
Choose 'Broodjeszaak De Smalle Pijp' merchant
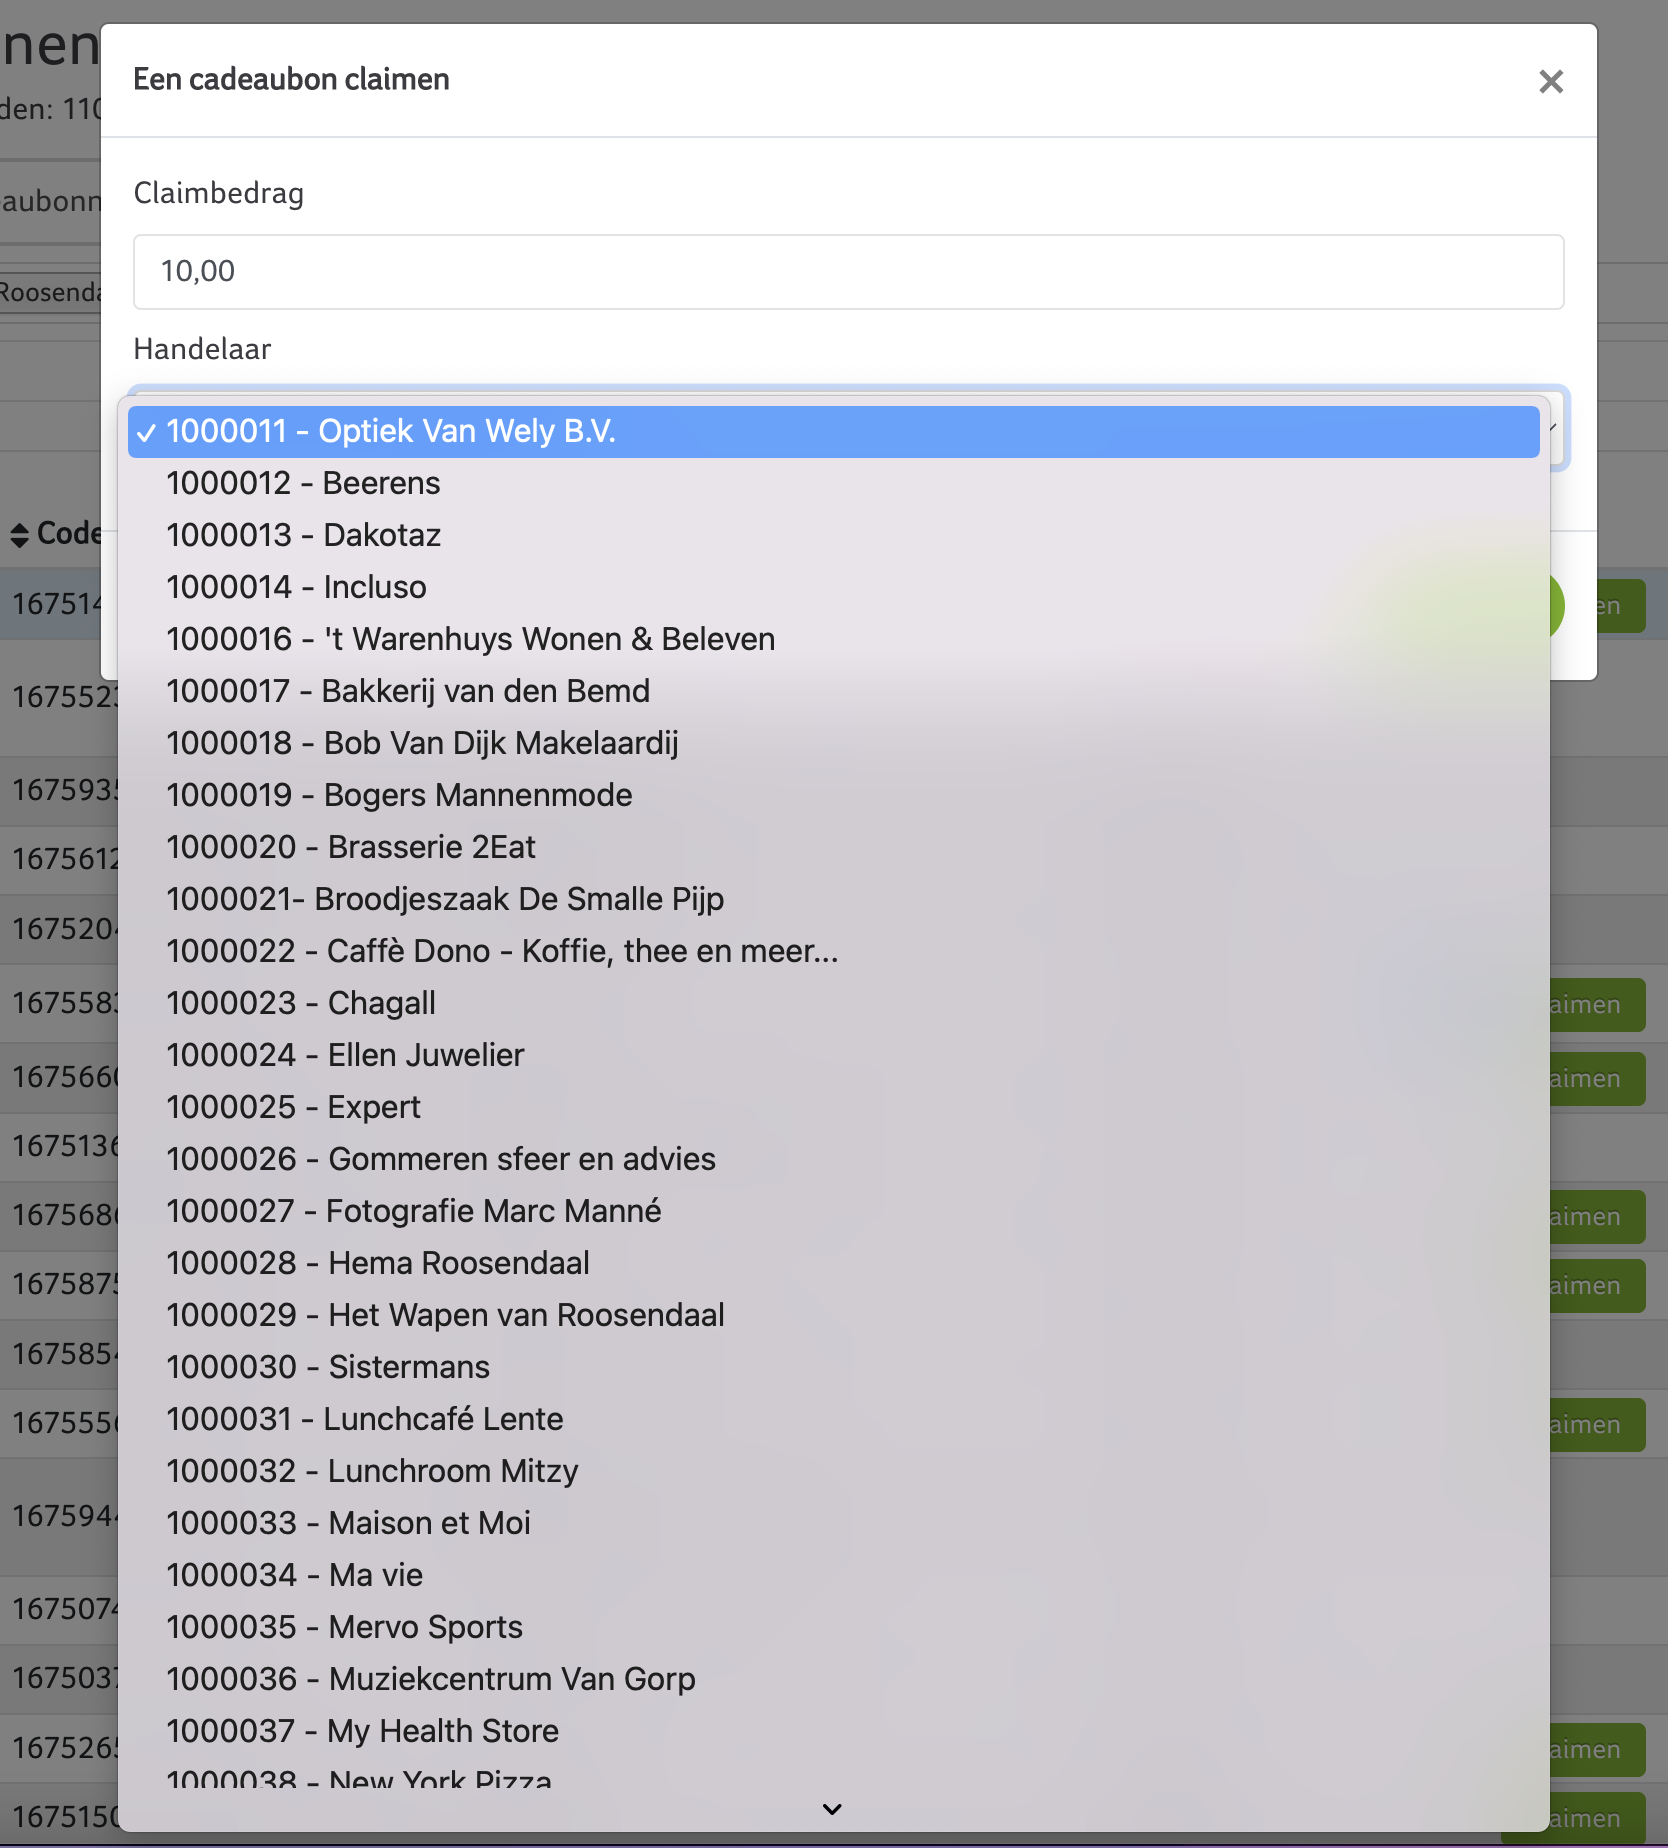(x=833, y=899)
